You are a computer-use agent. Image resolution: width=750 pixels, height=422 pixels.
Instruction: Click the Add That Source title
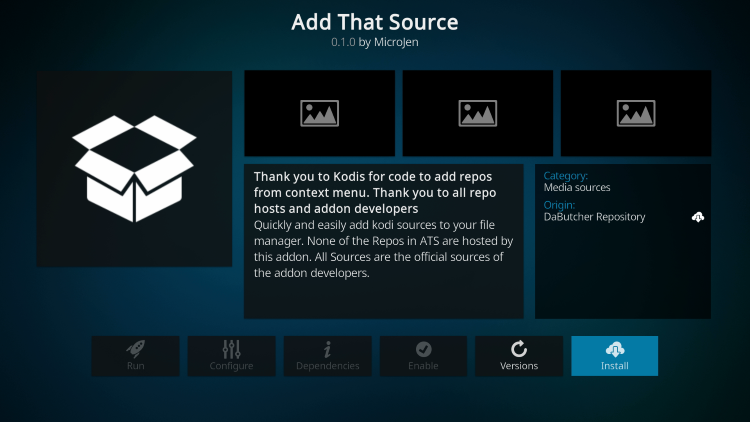coord(375,21)
